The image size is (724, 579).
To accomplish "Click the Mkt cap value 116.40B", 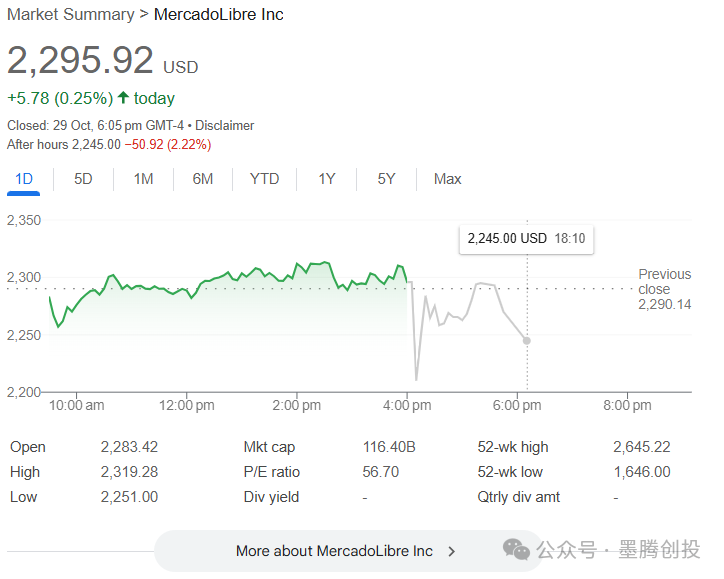I will 388,447.
